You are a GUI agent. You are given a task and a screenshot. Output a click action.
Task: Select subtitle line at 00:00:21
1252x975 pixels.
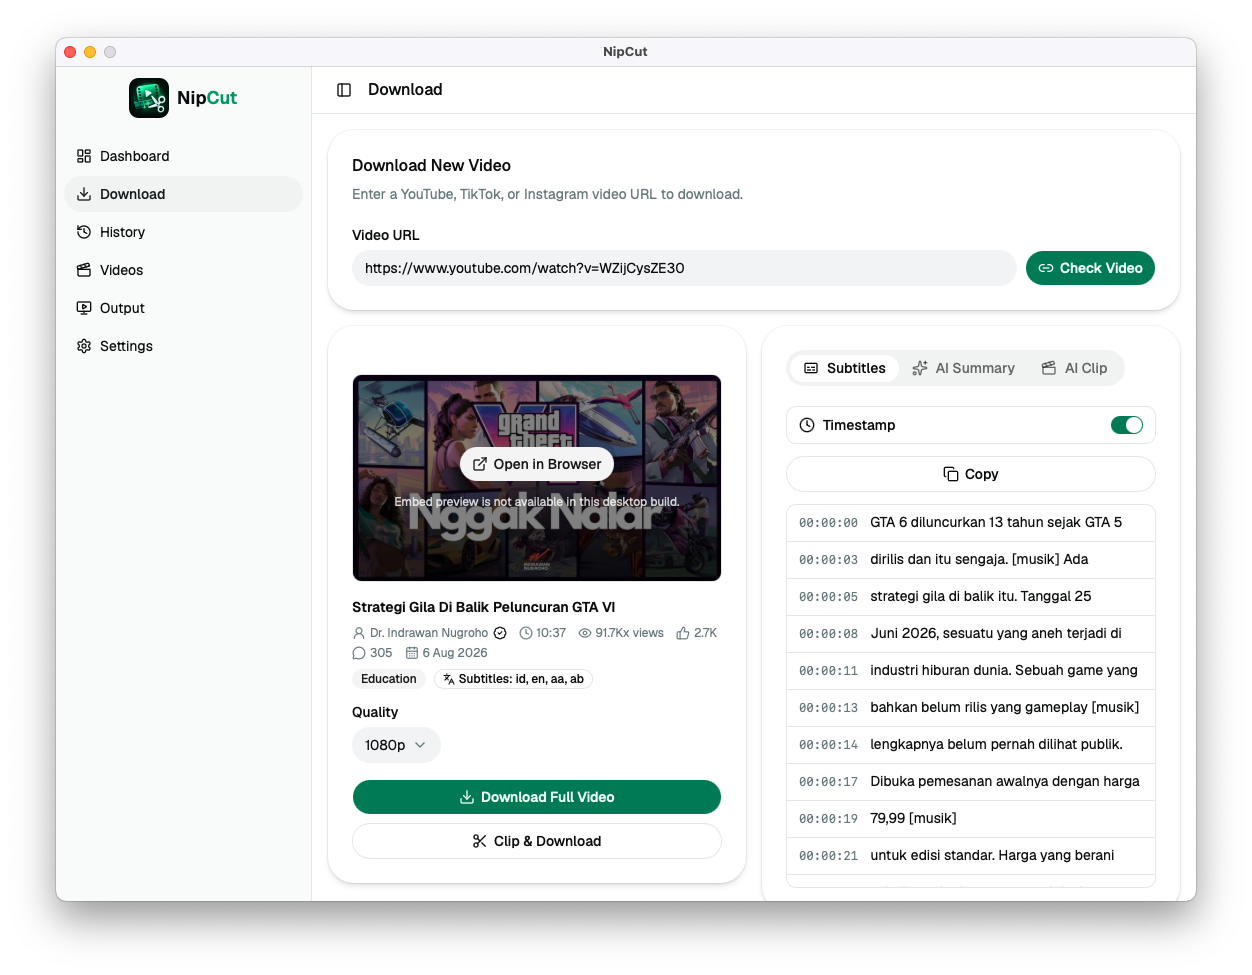971,856
